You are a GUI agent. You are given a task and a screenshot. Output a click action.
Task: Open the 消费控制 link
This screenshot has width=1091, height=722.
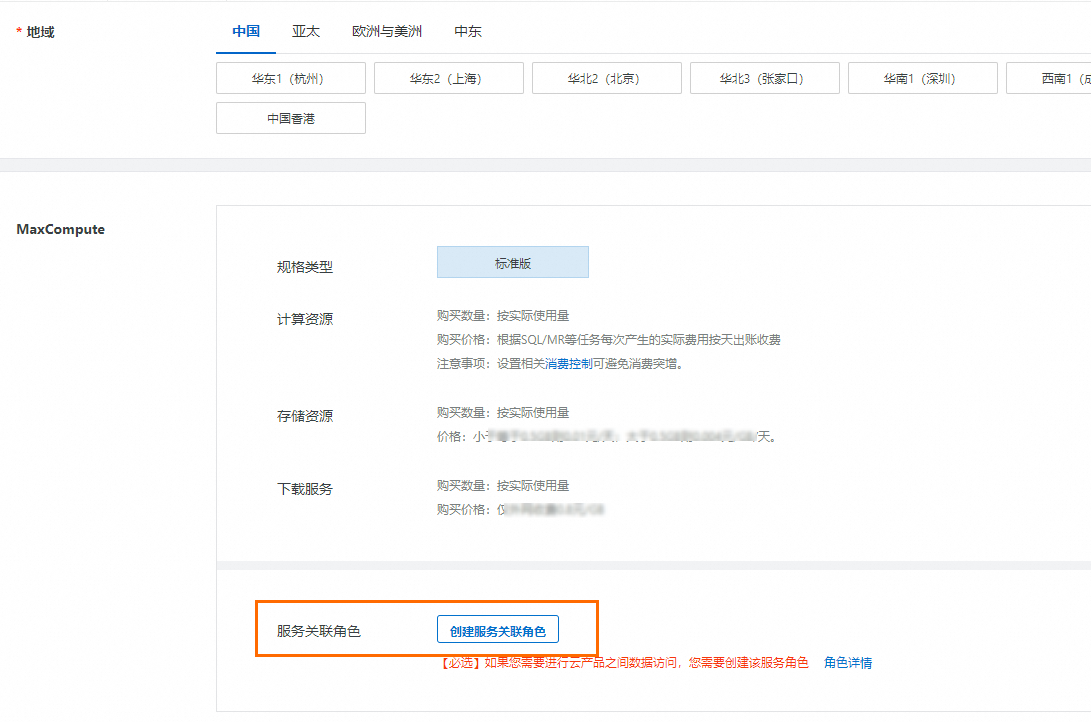point(569,364)
